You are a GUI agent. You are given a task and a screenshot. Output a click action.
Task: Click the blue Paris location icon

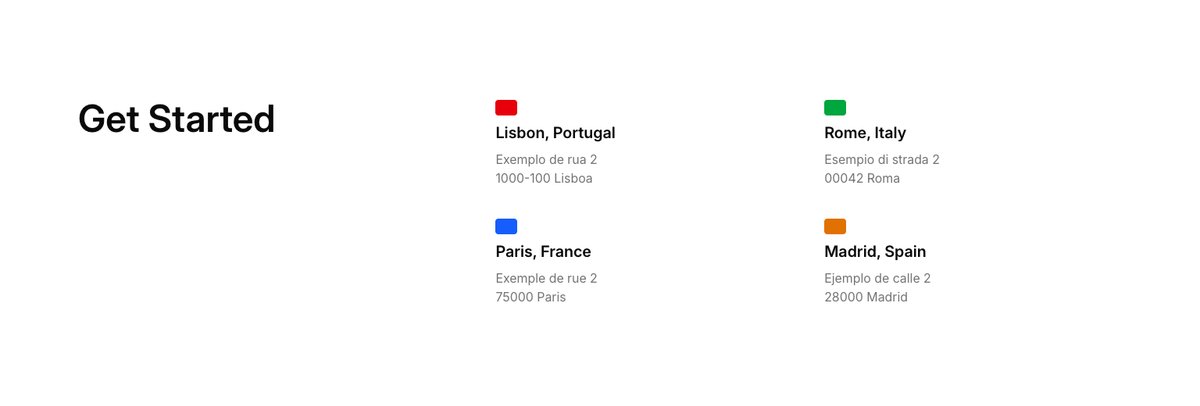(x=506, y=226)
